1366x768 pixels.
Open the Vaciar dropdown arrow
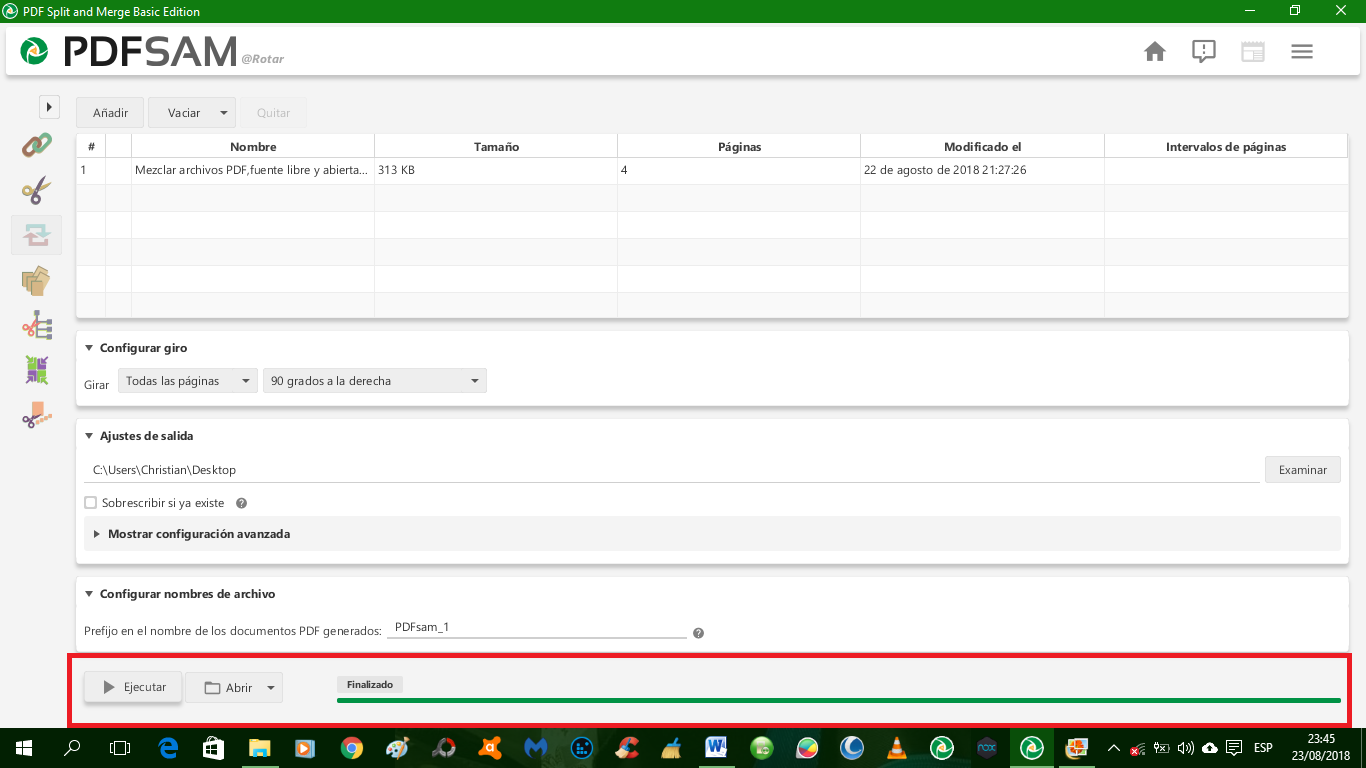click(x=223, y=113)
